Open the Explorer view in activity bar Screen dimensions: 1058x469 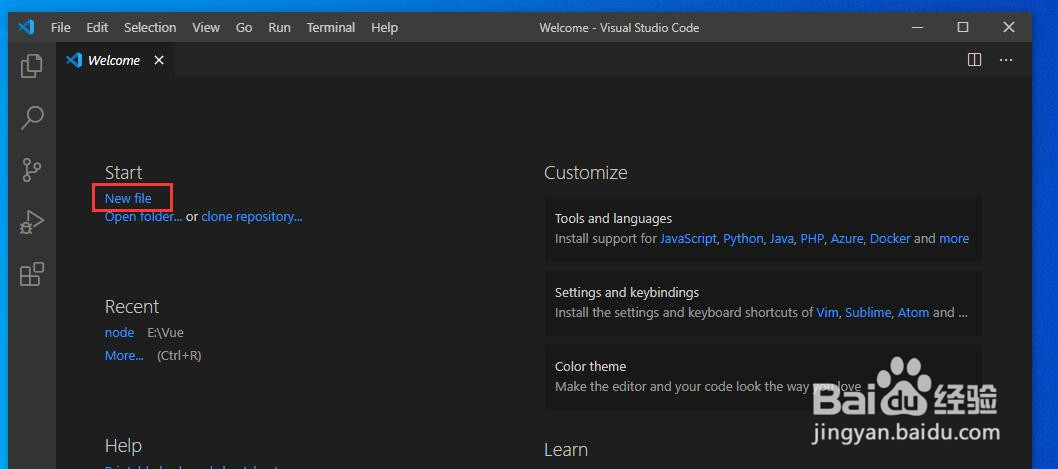[x=31, y=66]
